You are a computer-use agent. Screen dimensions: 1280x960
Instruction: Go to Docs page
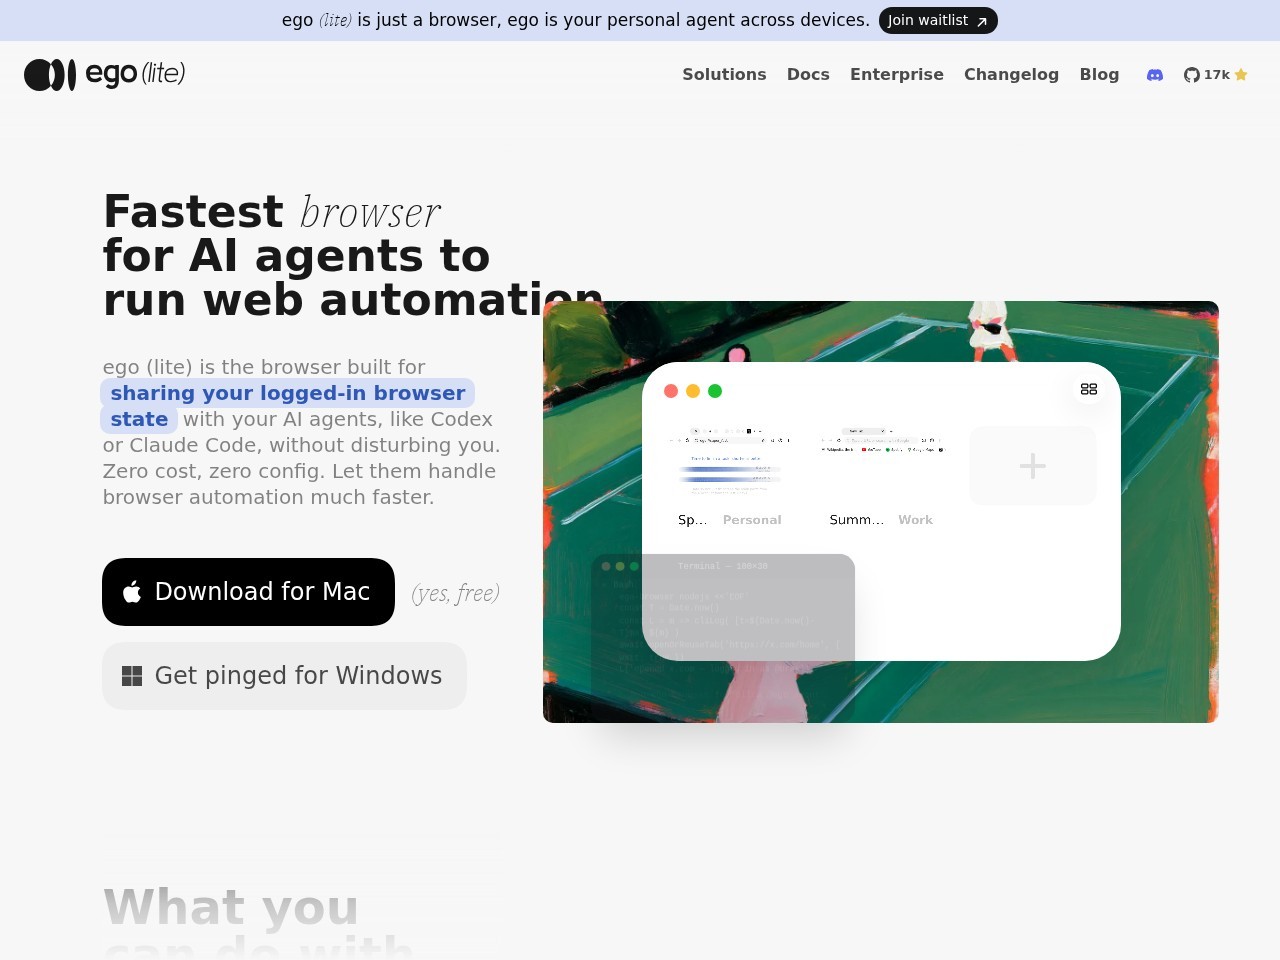coord(808,74)
